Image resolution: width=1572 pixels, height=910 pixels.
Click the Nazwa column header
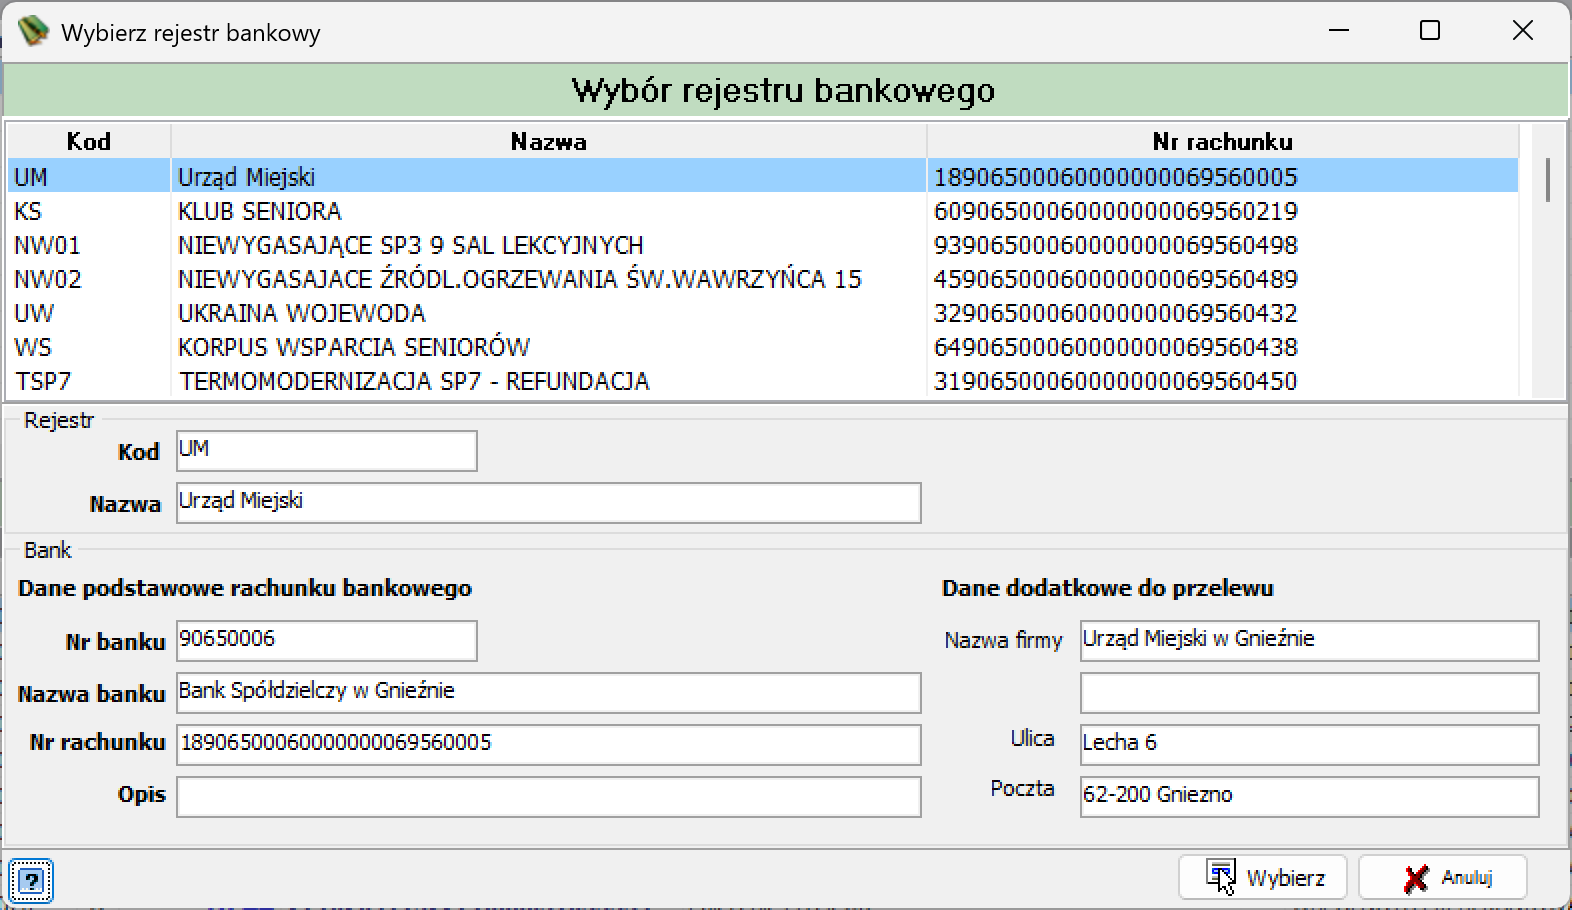[549, 141]
